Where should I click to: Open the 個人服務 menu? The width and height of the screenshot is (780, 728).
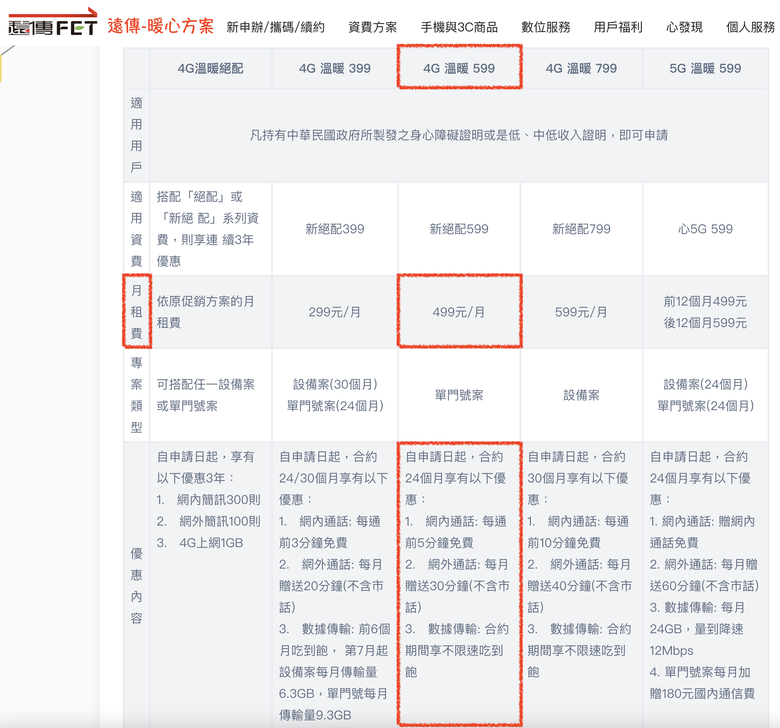click(750, 27)
